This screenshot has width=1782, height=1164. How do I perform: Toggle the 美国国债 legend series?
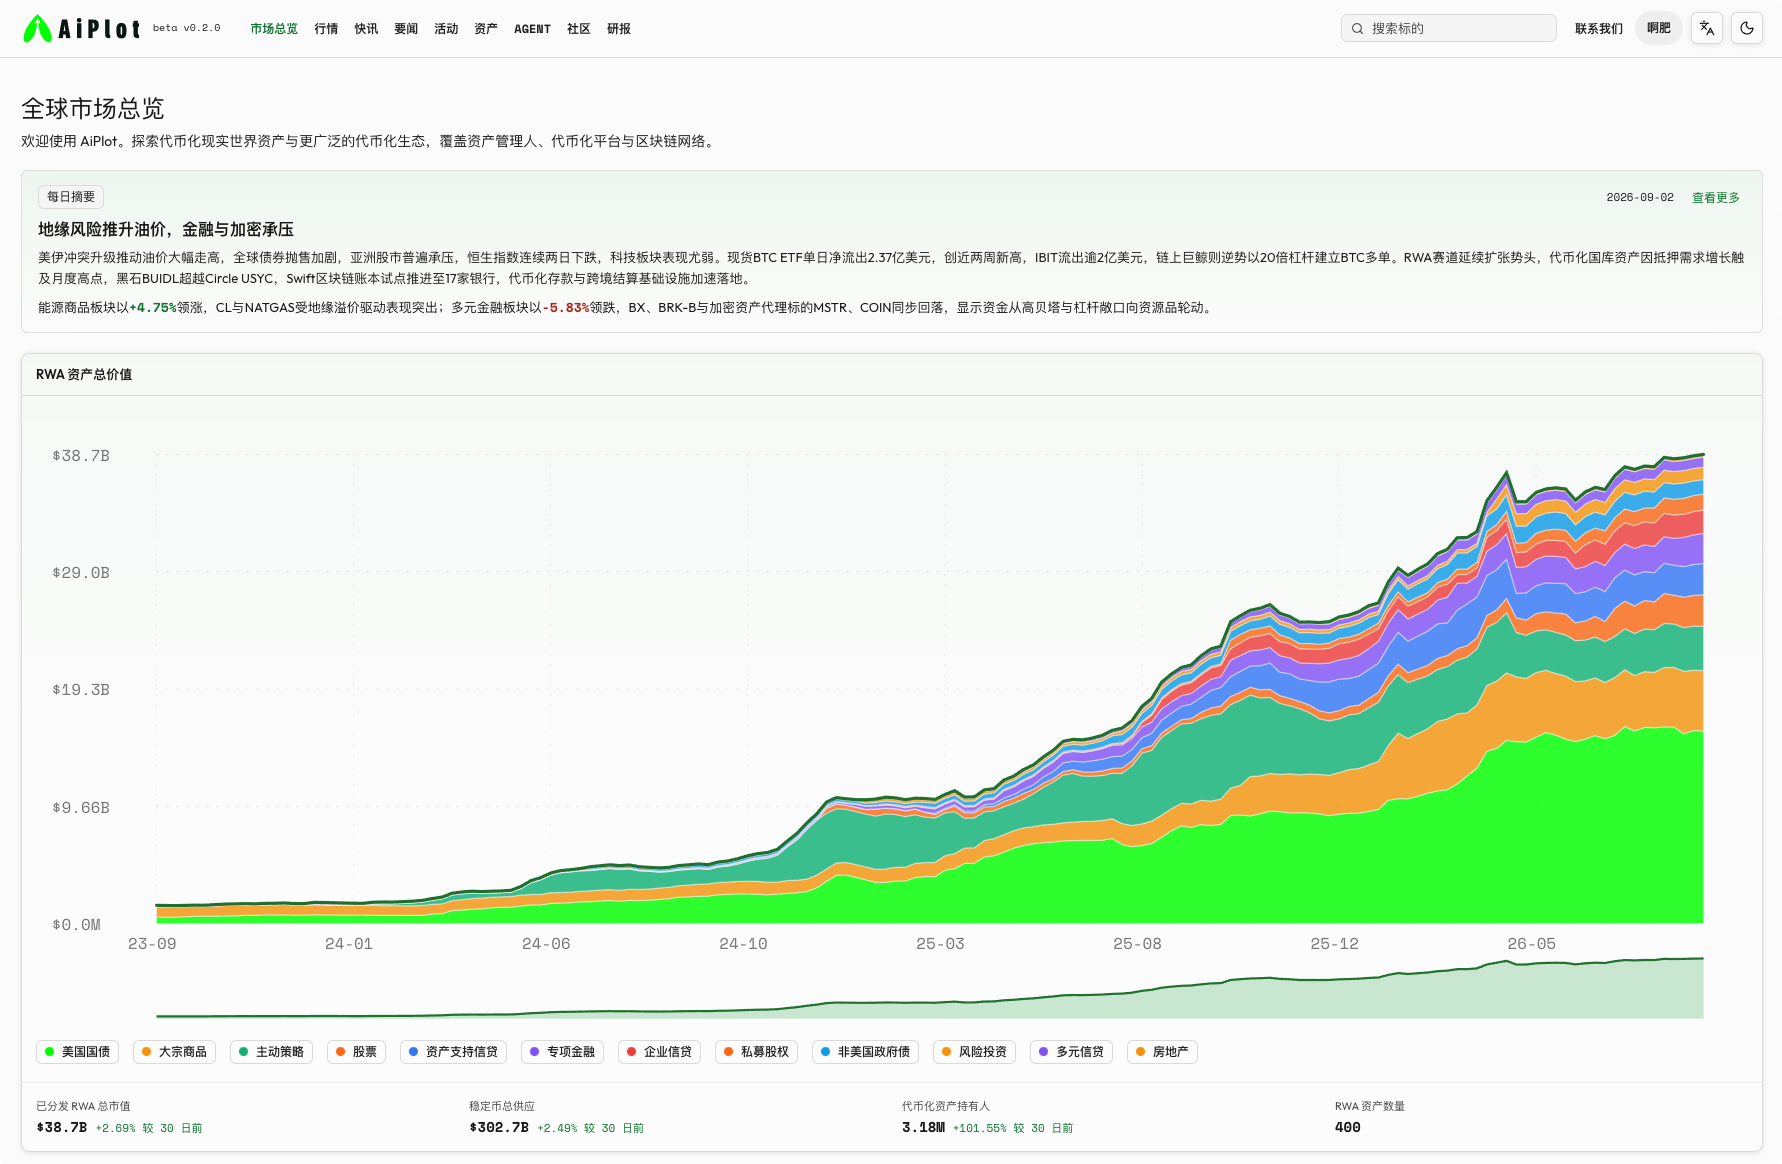click(x=78, y=1052)
